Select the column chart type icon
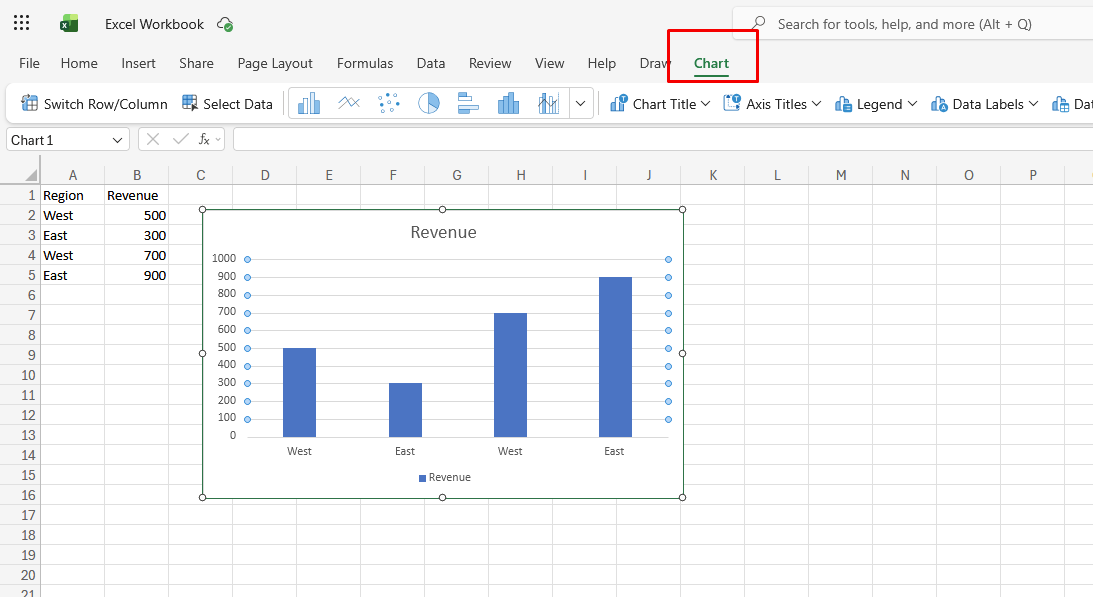This screenshot has height=597, width=1093. click(x=309, y=104)
